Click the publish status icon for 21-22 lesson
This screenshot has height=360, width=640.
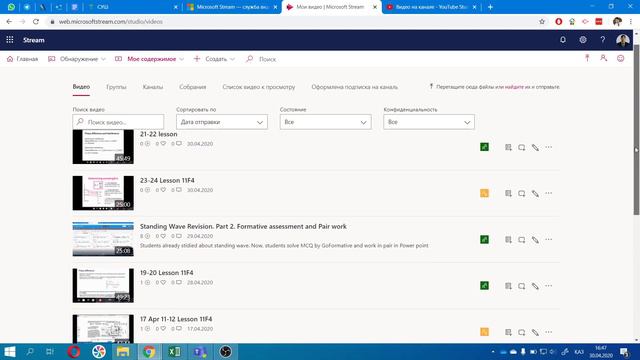(484, 147)
